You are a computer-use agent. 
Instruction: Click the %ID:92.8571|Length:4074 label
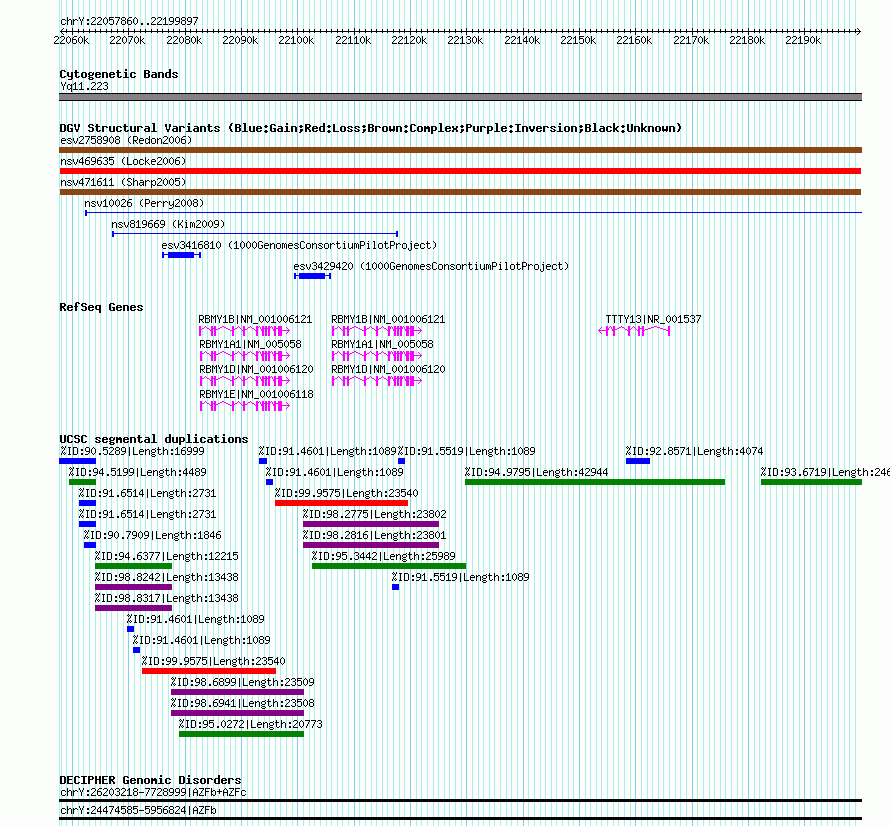(694, 451)
